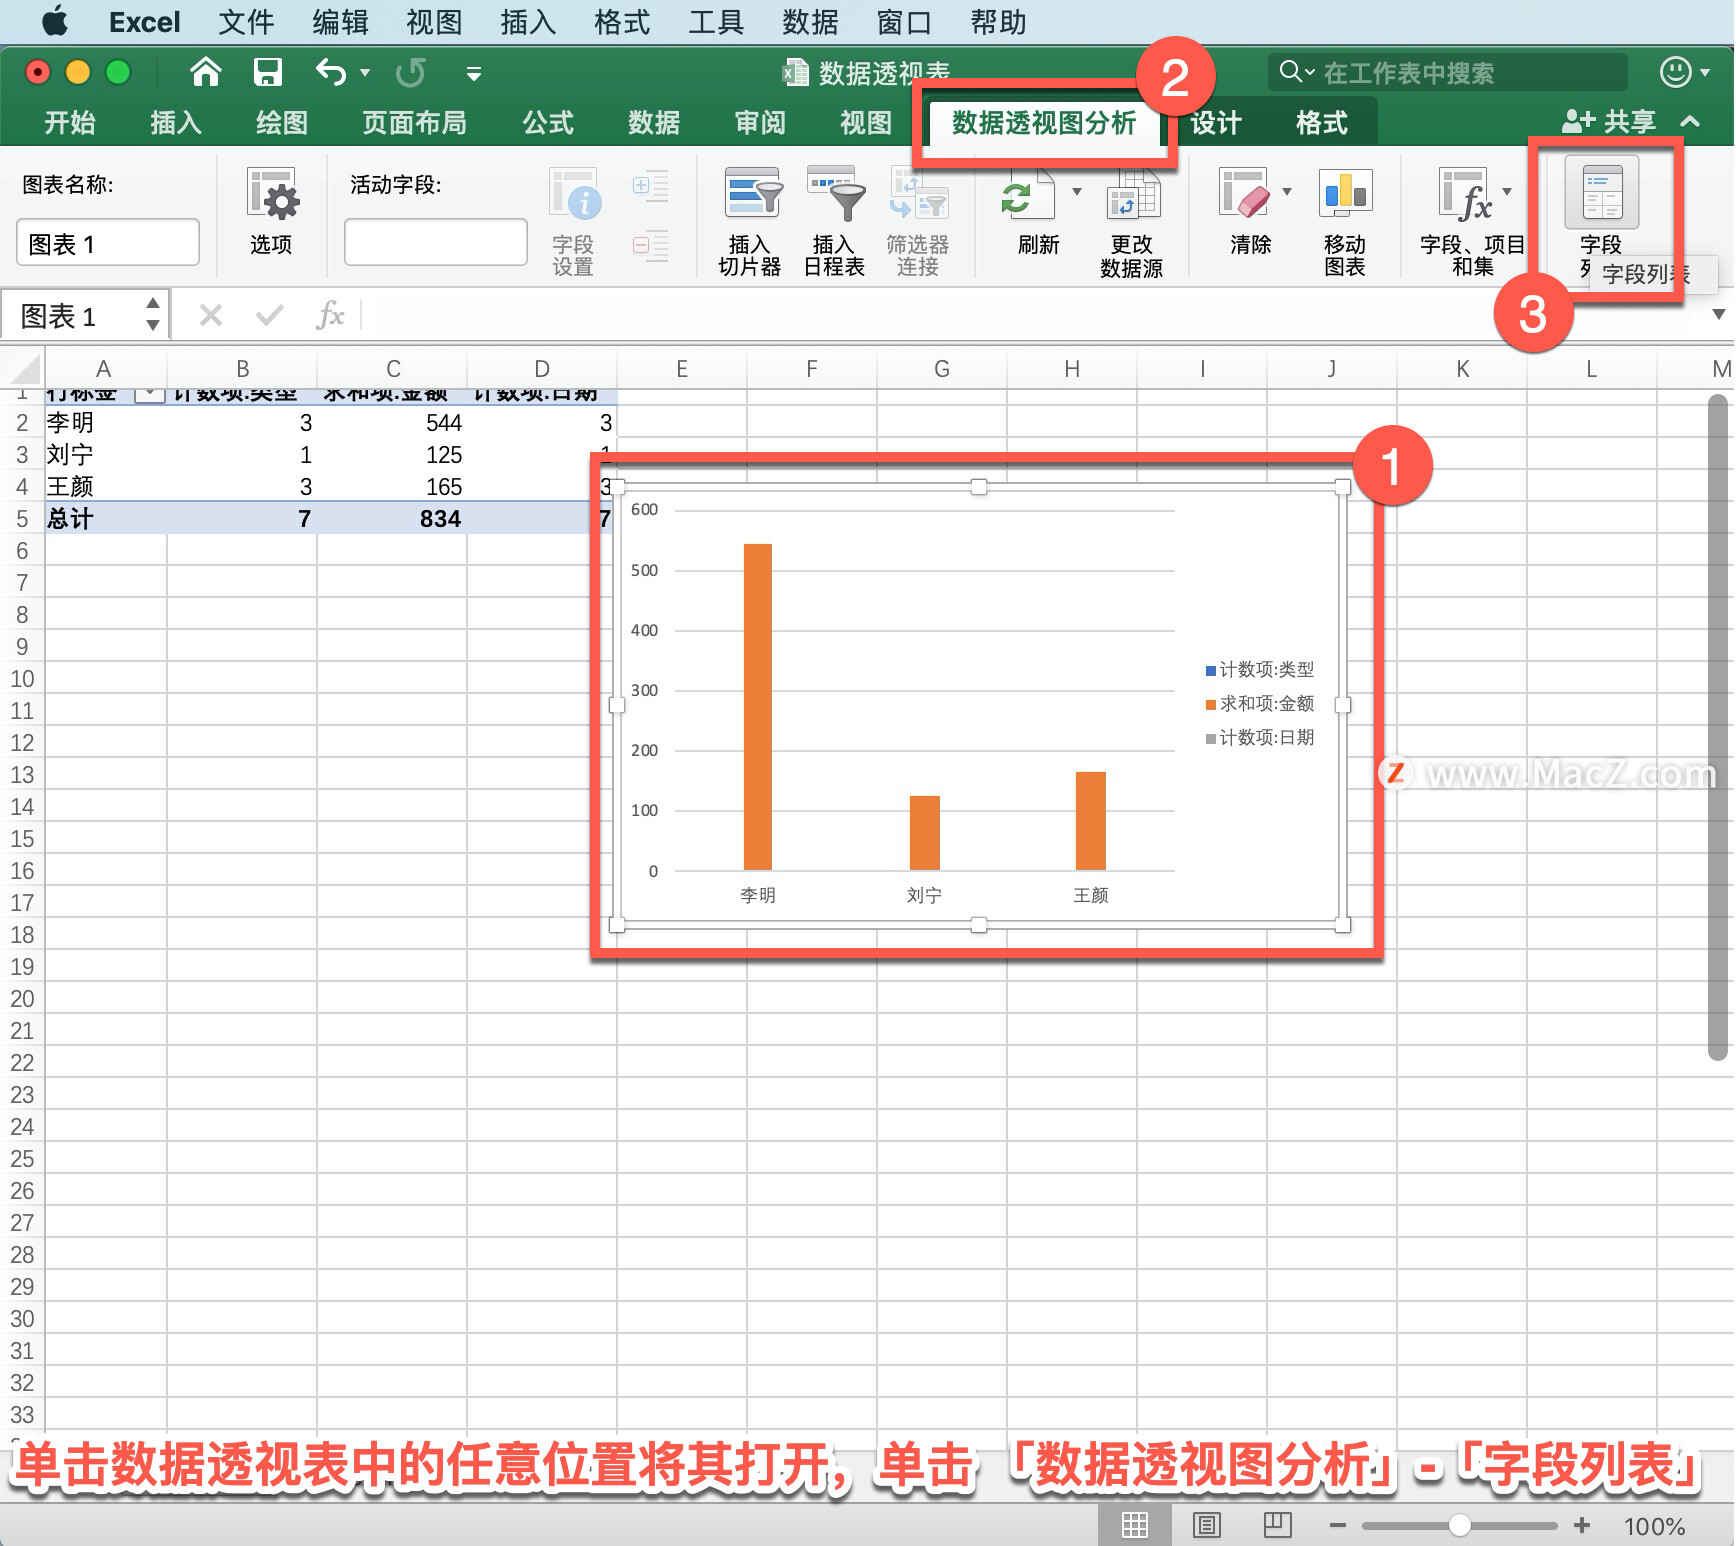The width and height of the screenshot is (1736, 1546).
Task: Click the Select All corner triangle
Action: (25, 368)
